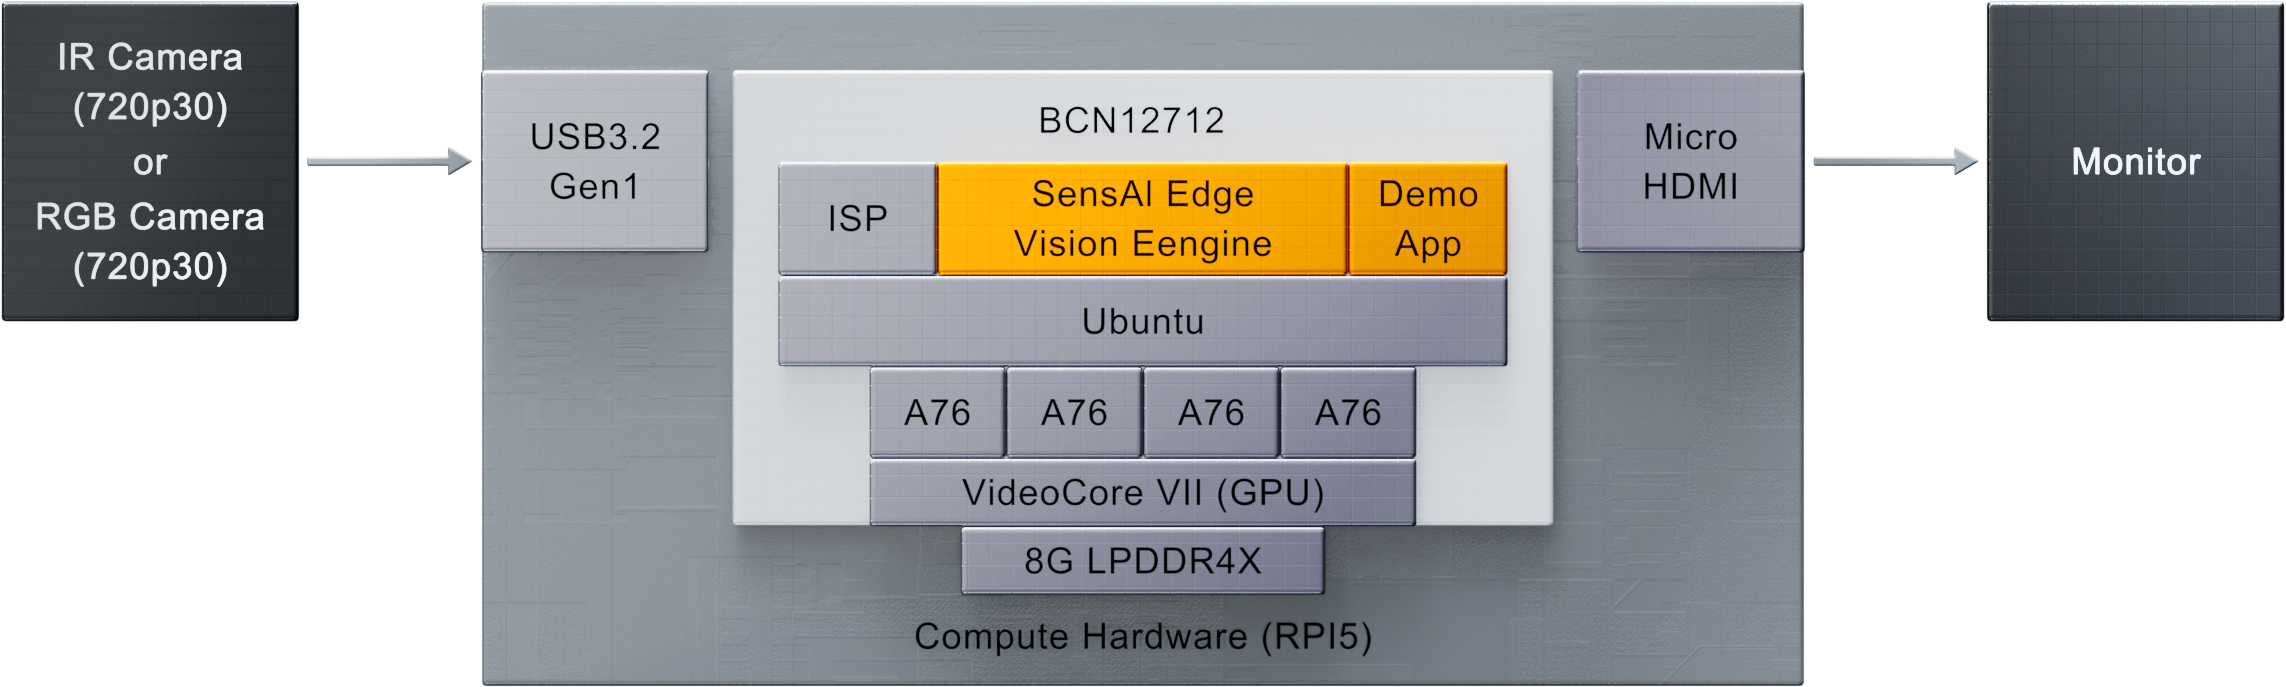Select the Ubuntu layer bar

click(1142, 322)
